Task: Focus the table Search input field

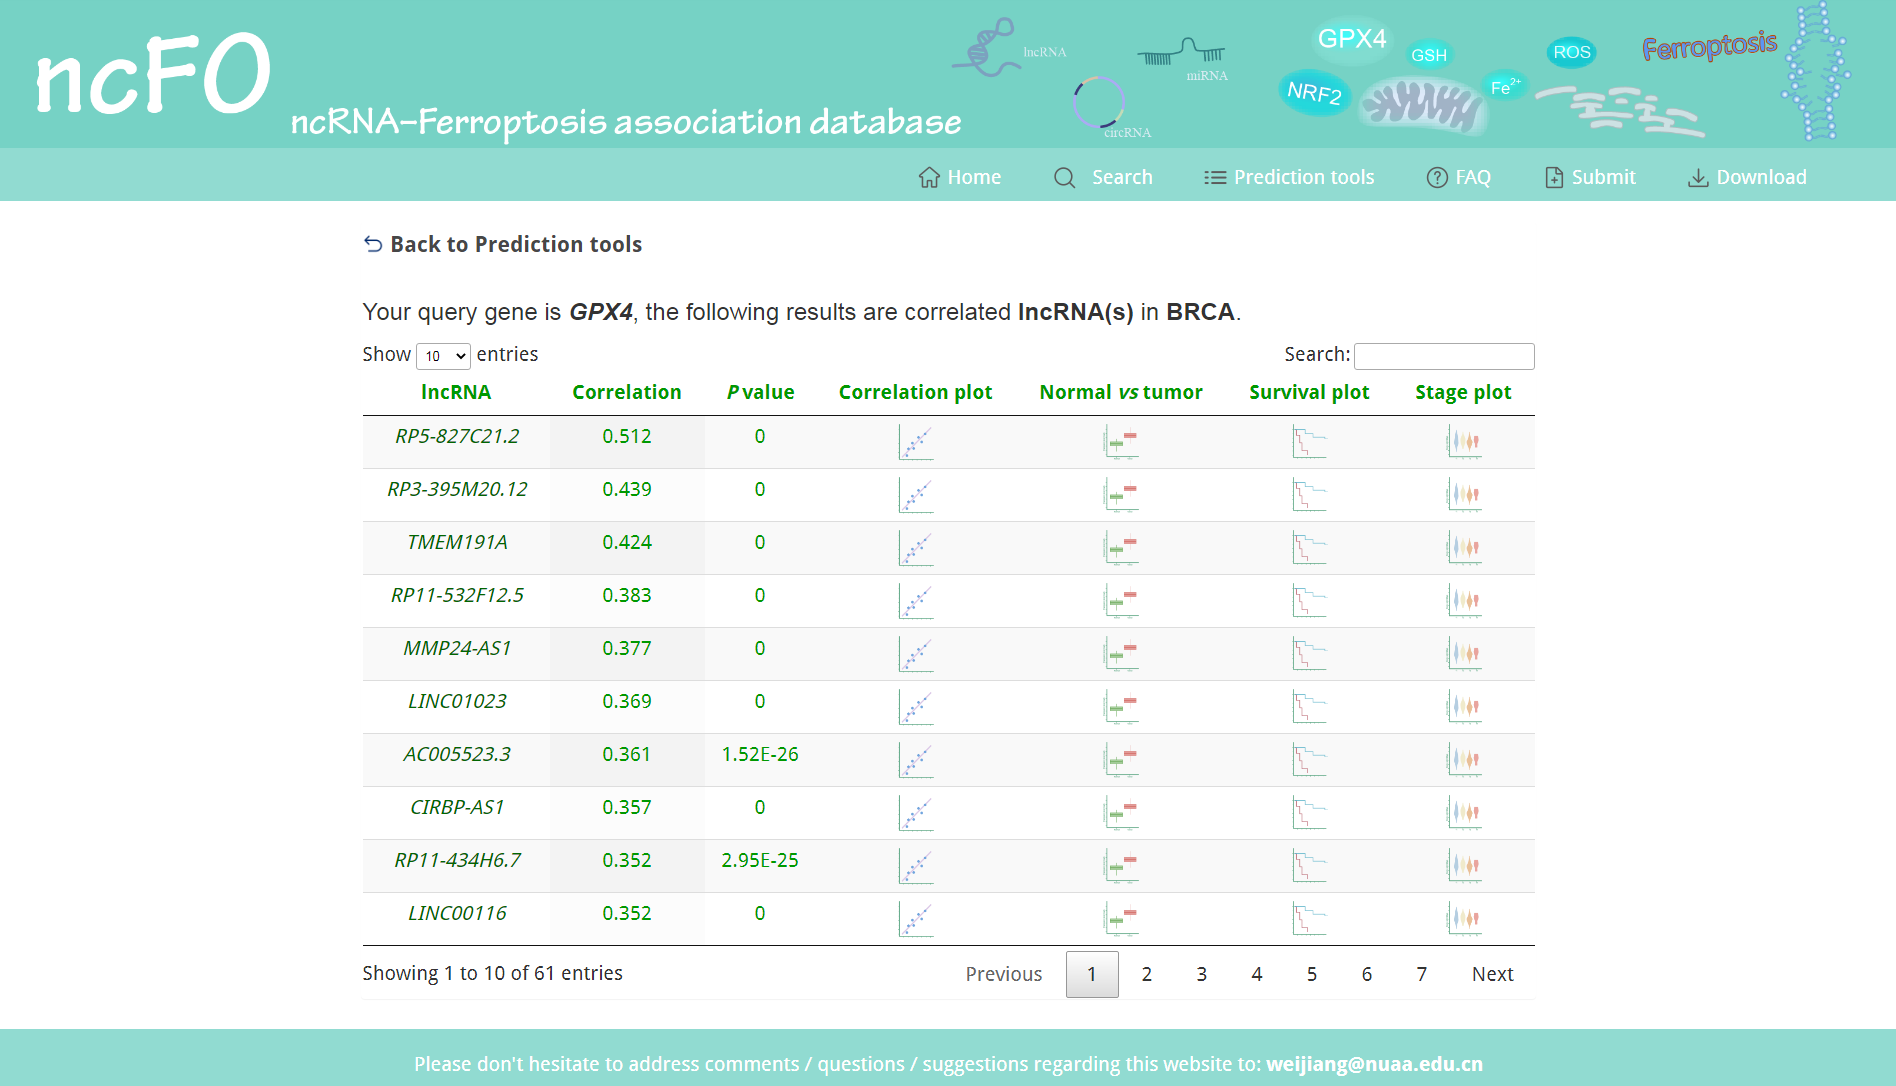Action: click(x=1444, y=356)
